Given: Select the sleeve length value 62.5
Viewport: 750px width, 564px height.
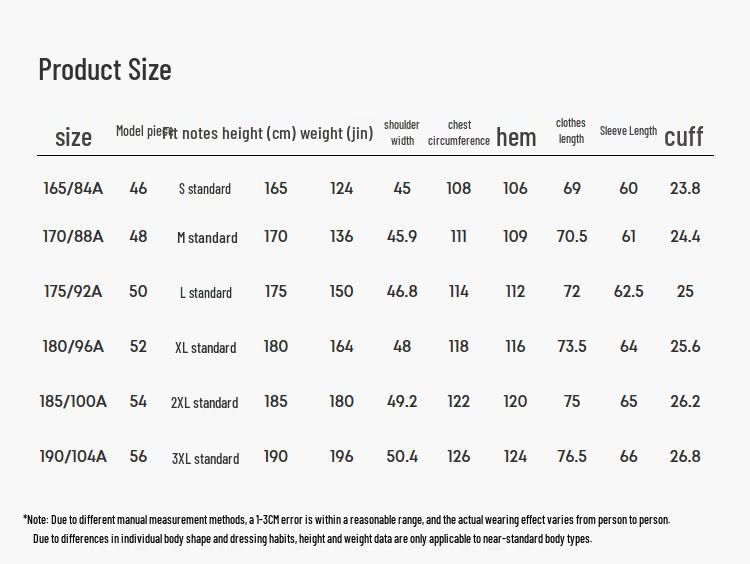Looking at the screenshot, I should (x=628, y=291).
